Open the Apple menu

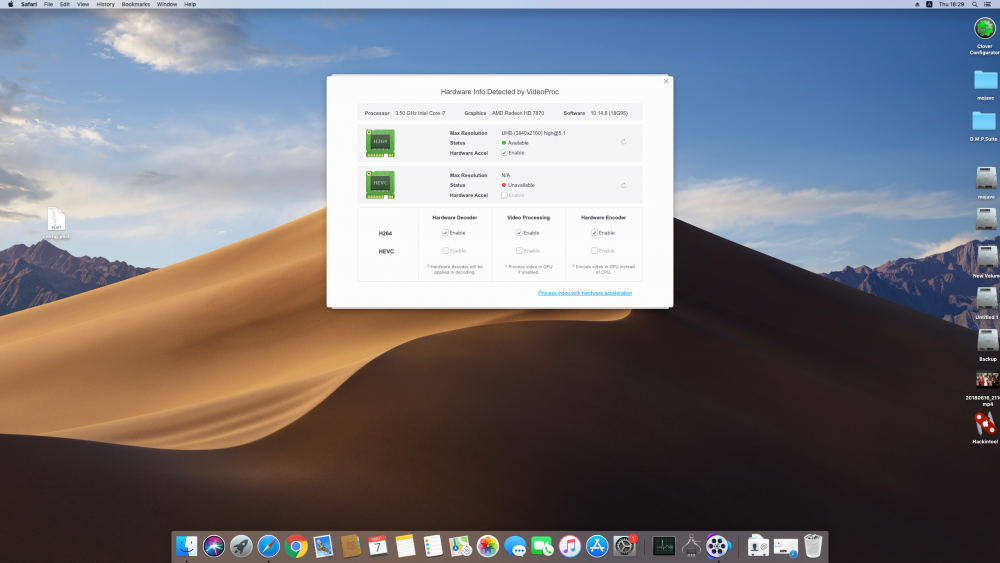(x=10, y=4)
